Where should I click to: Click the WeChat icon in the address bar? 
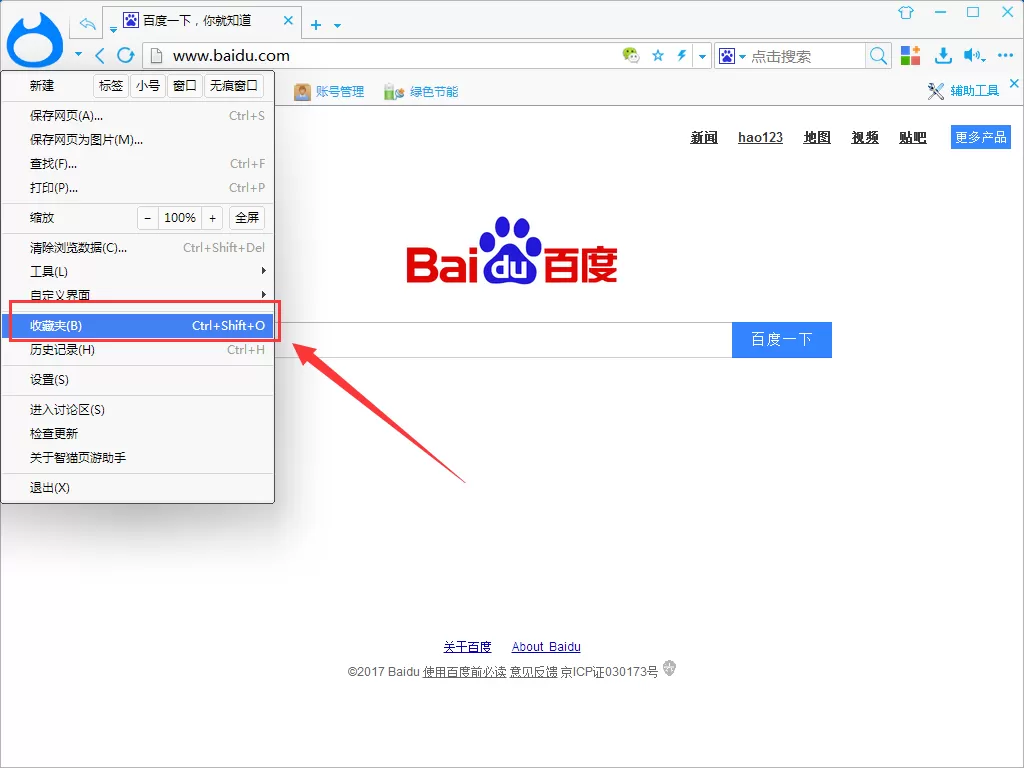631,56
